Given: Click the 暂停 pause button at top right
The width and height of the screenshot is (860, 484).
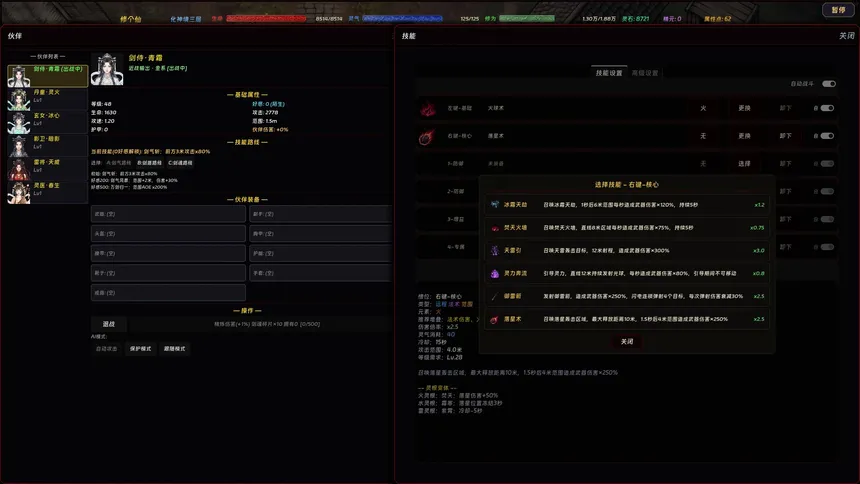Looking at the screenshot, I should (x=838, y=10).
